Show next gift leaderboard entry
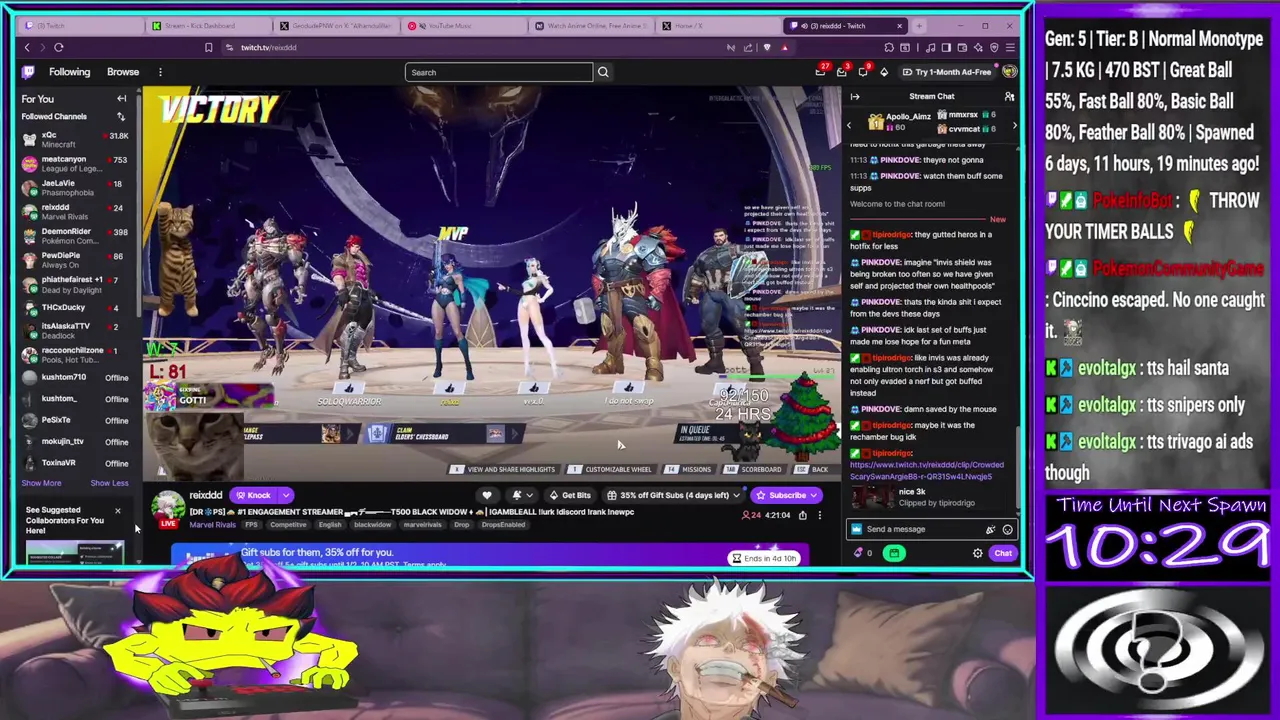Image resolution: width=1280 pixels, height=720 pixels. pyautogui.click(x=1014, y=125)
